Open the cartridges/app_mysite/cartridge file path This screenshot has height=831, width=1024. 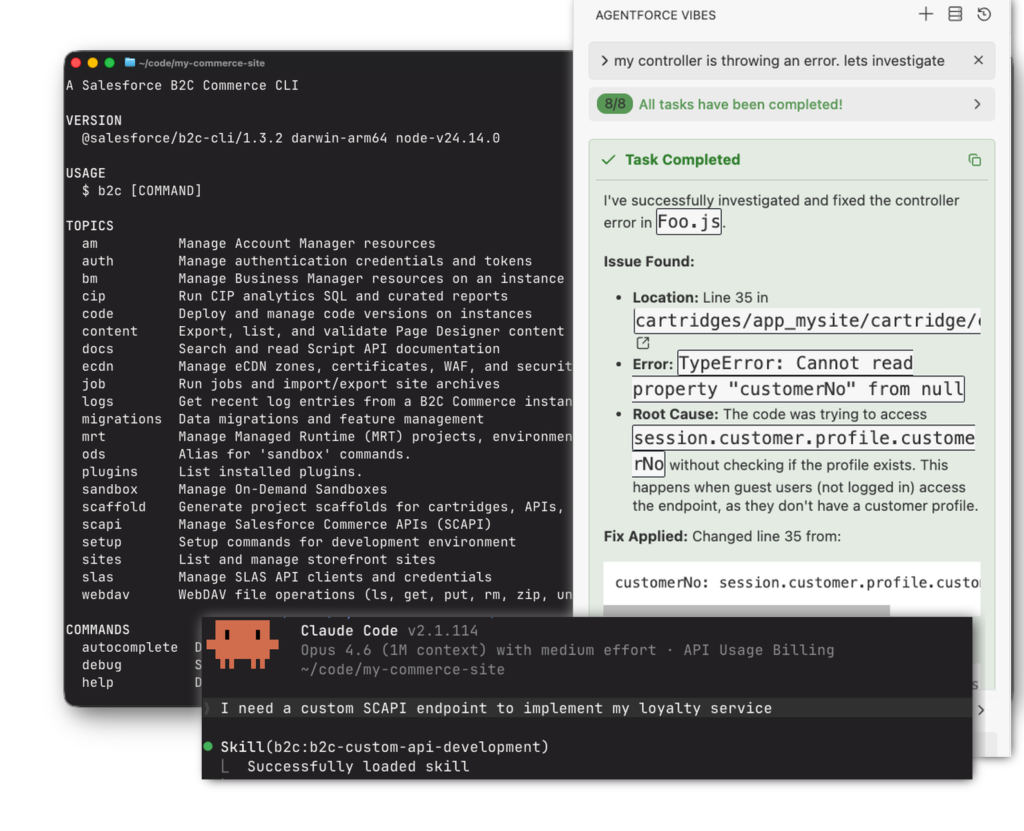point(807,321)
